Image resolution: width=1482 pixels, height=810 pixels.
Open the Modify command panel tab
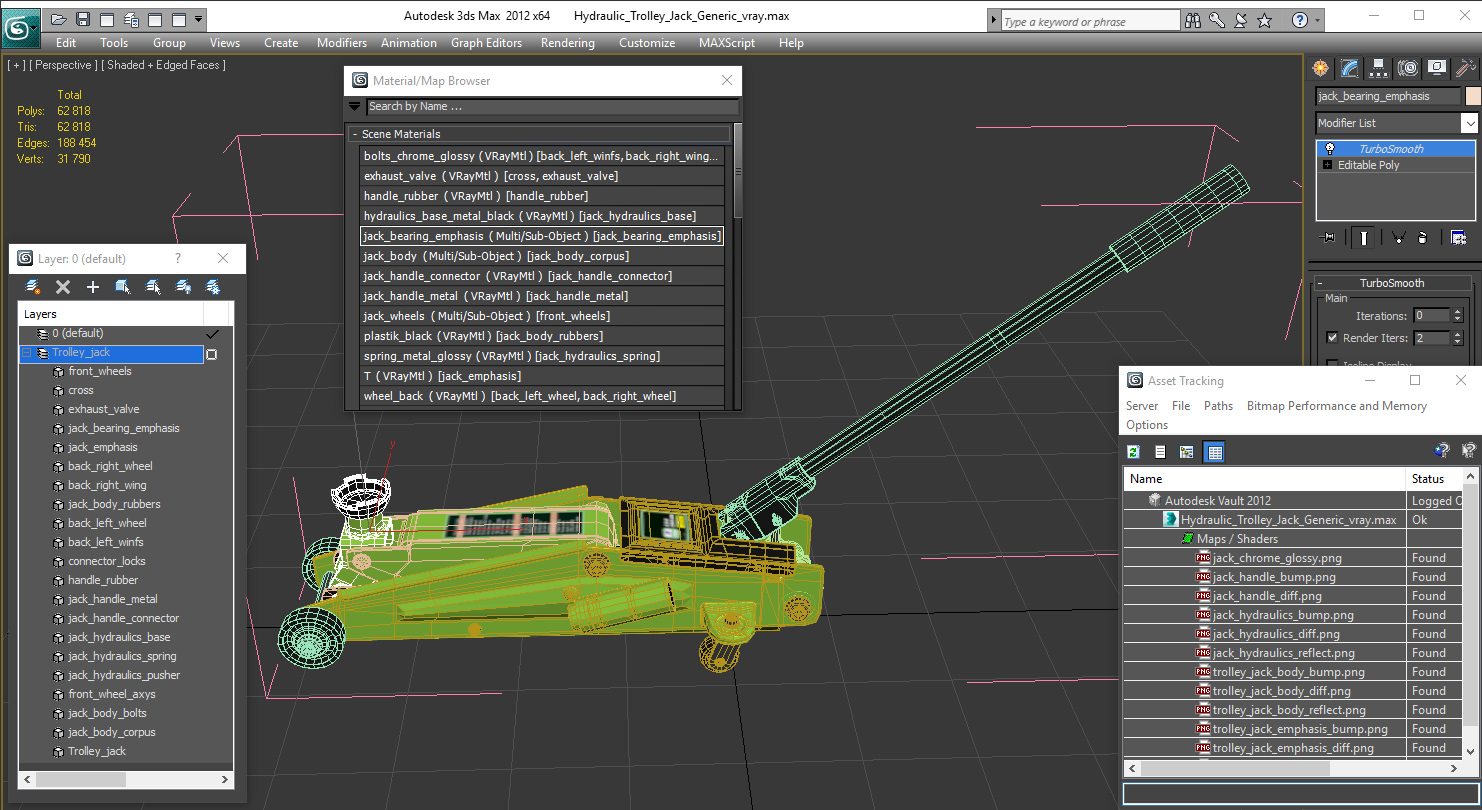point(1350,68)
